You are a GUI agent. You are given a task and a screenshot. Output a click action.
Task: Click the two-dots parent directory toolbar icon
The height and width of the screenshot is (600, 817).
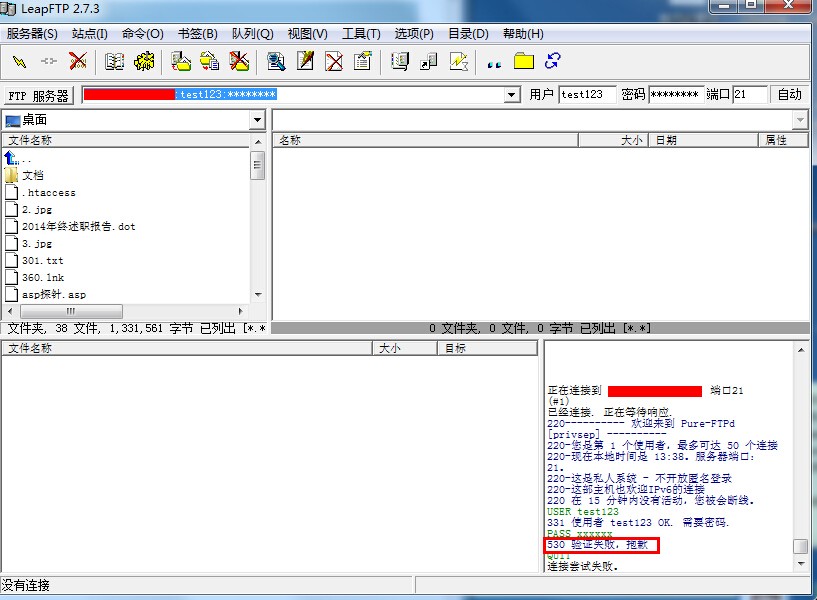(494, 64)
